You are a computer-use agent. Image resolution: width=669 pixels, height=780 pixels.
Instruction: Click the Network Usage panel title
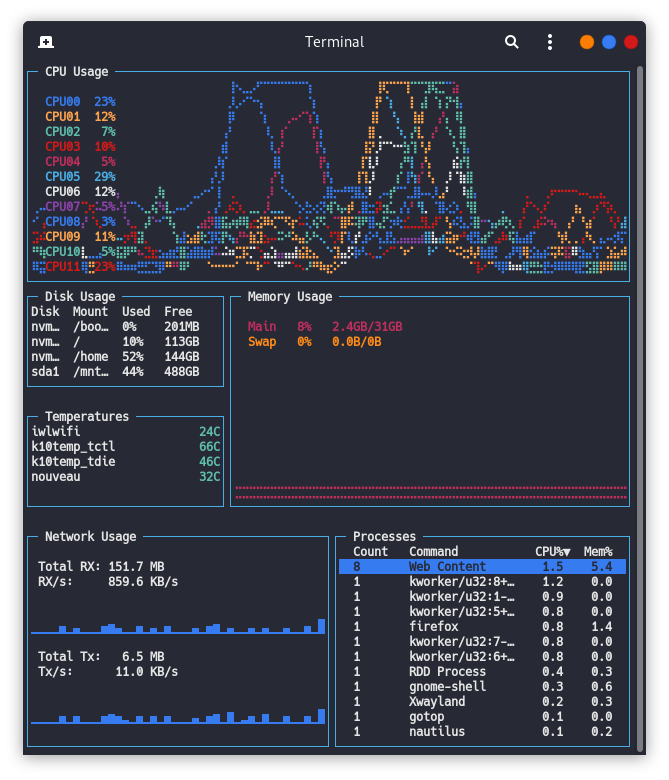click(x=91, y=537)
